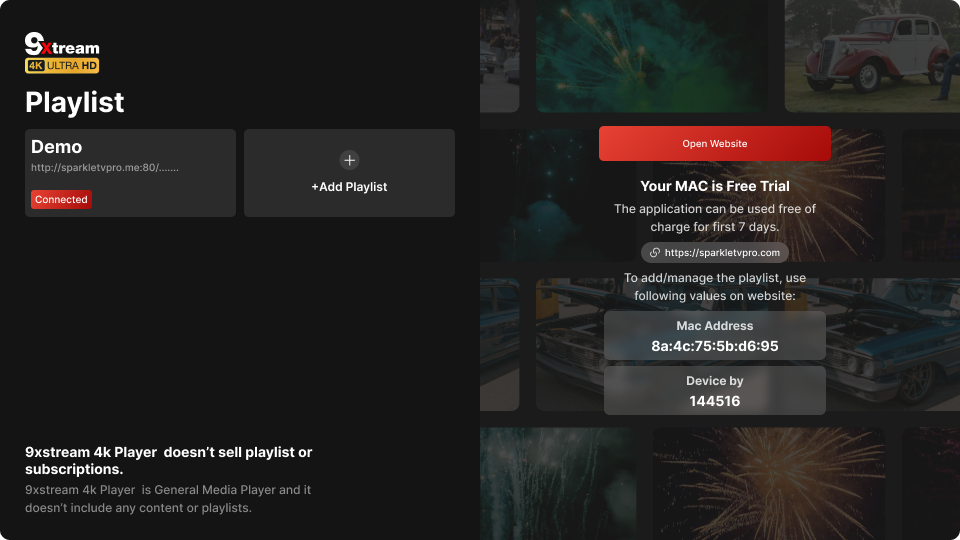Image resolution: width=960 pixels, height=540 pixels.
Task: Click the Demo playlist URL sparkletvpro.me text
Action: (105, 167)
